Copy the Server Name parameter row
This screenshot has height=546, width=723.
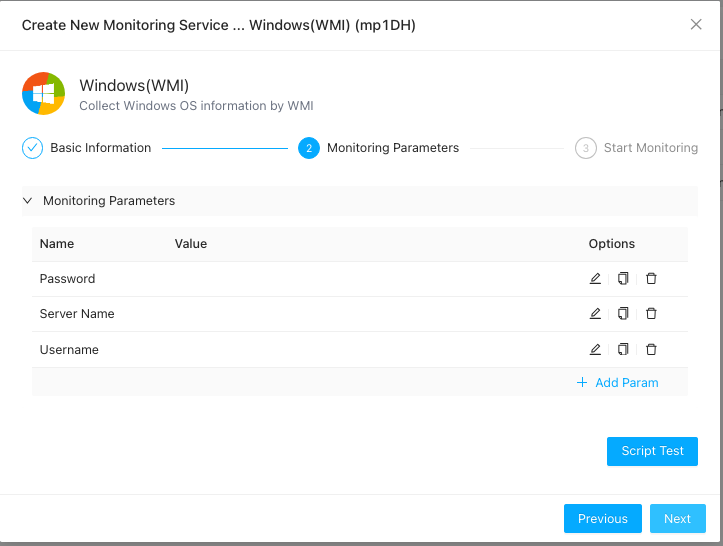[x=623, y=314]
